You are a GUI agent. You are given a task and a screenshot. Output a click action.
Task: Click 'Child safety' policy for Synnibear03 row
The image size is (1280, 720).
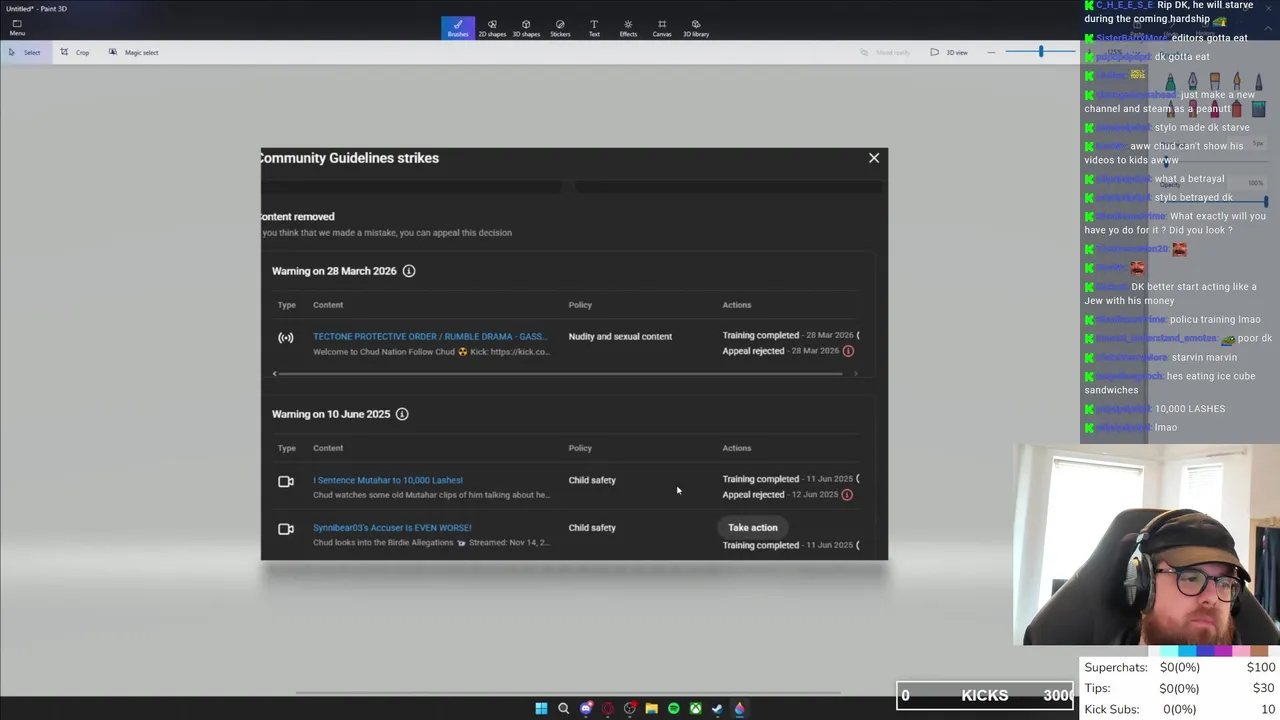coord(592,527)
